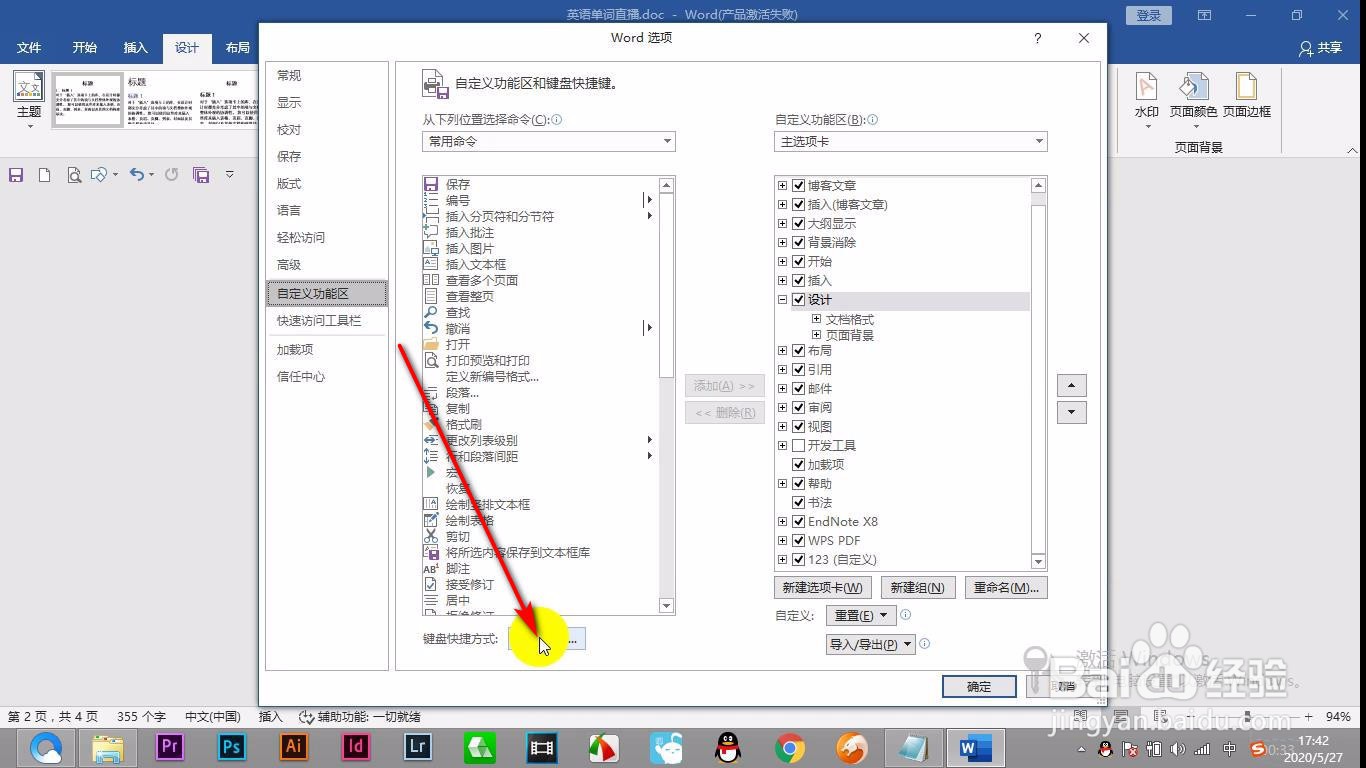Click the scroll-down arrow of the commands list scrollbar
Screen dimensions: 1366x768
click(x=667, y=605)
